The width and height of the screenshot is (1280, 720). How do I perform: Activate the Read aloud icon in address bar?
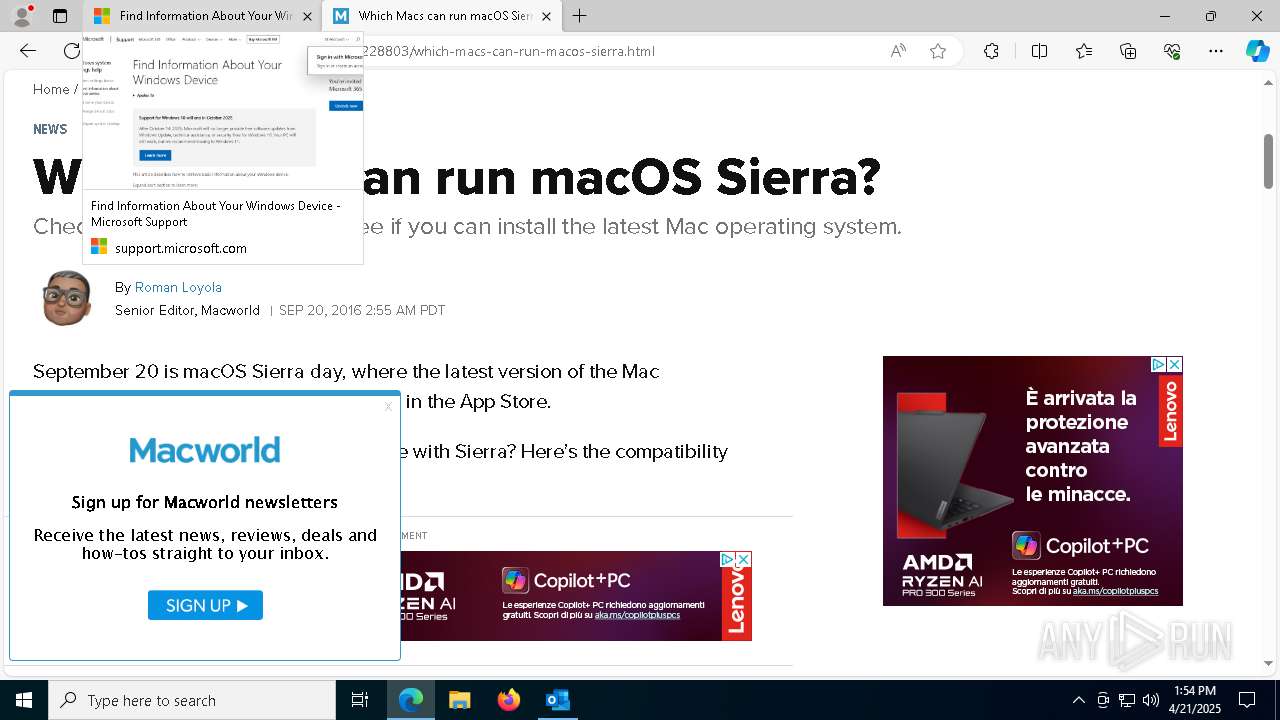[898, 51]
